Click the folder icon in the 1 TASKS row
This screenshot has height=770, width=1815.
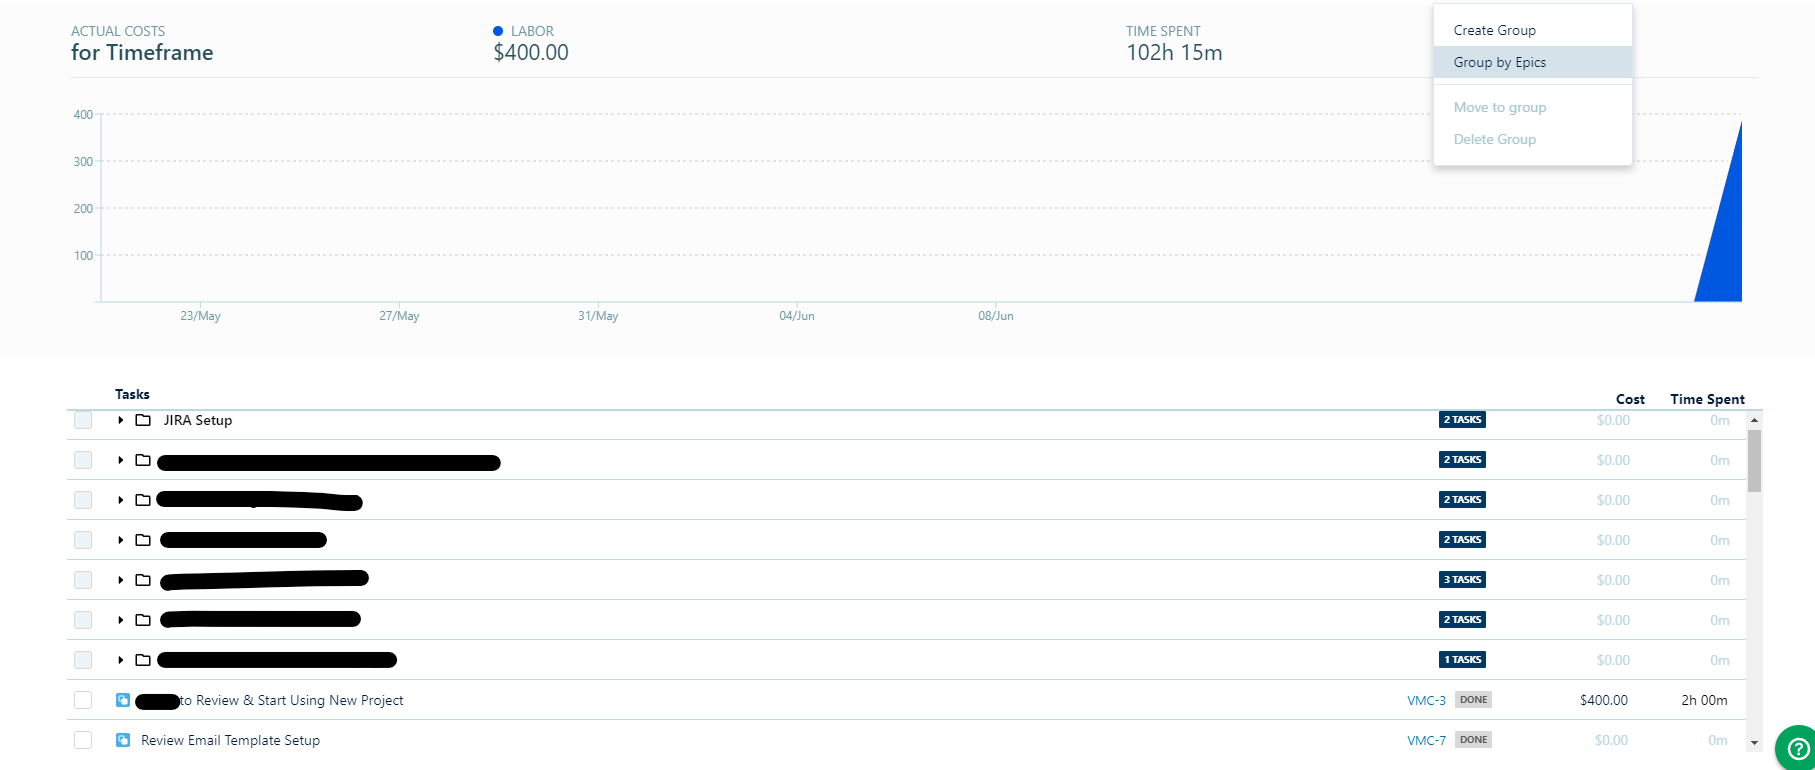(x=143, y=660)
